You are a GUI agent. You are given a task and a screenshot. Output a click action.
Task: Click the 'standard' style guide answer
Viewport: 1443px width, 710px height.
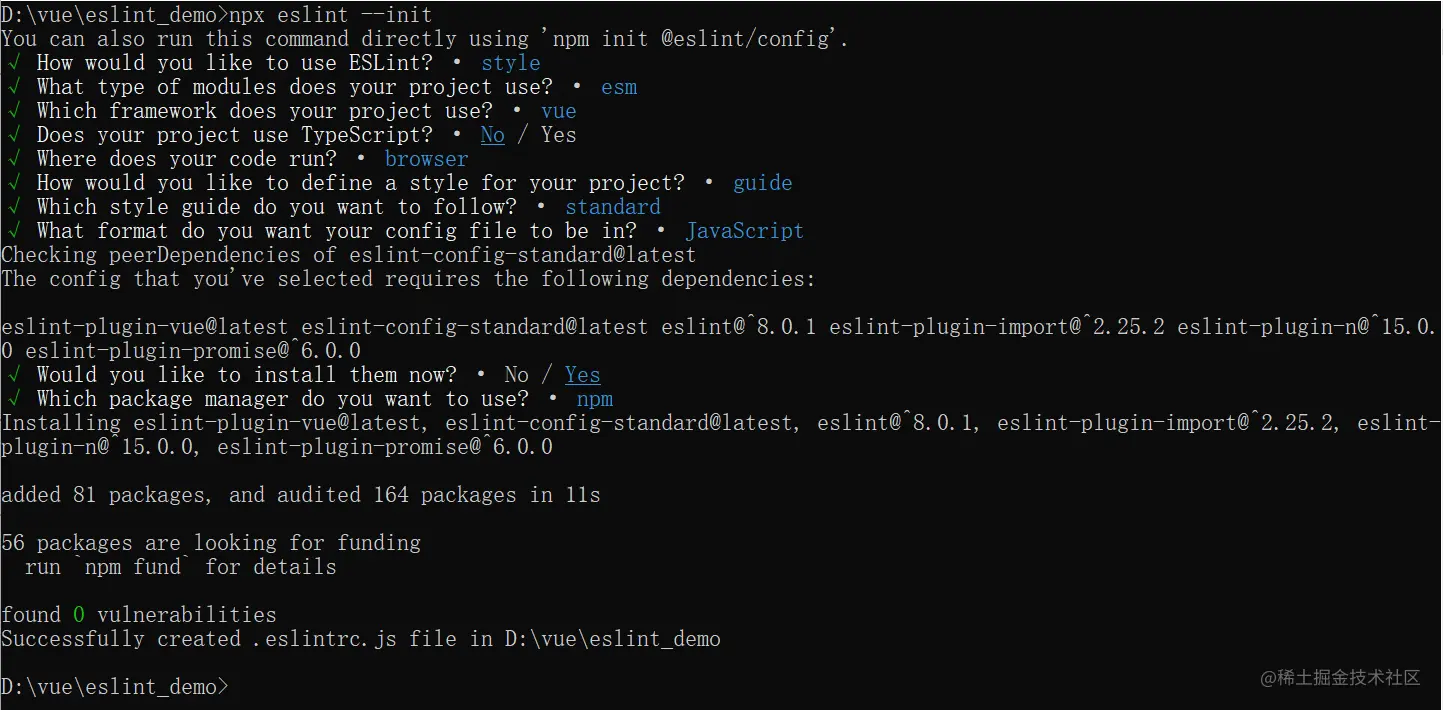tap(613, 207)
